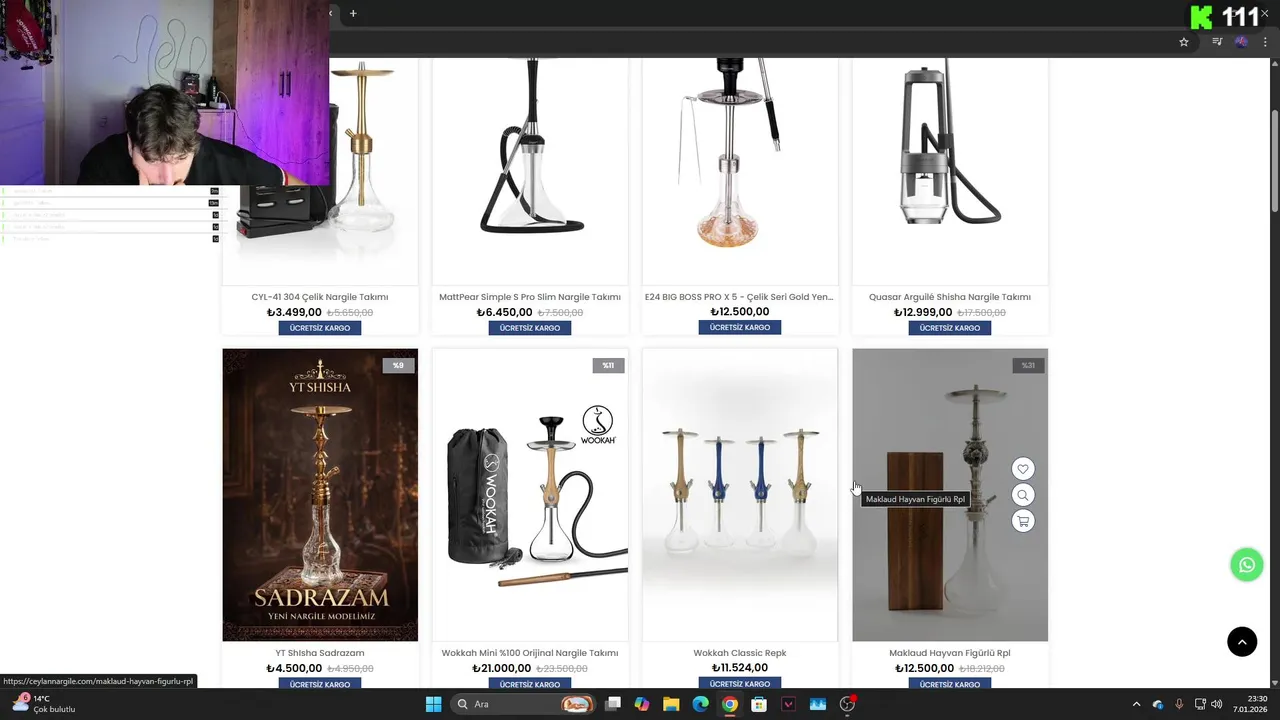Open the volume control in system tray
Viewport: 1280px width, 720px height.
(x=1217, y=704)
